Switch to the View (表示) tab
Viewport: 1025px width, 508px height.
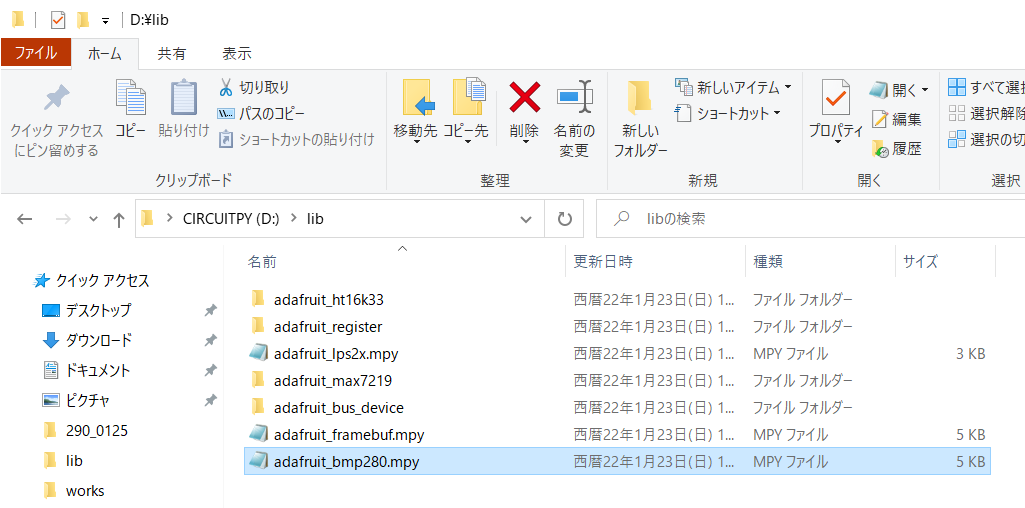click(237, 54)
